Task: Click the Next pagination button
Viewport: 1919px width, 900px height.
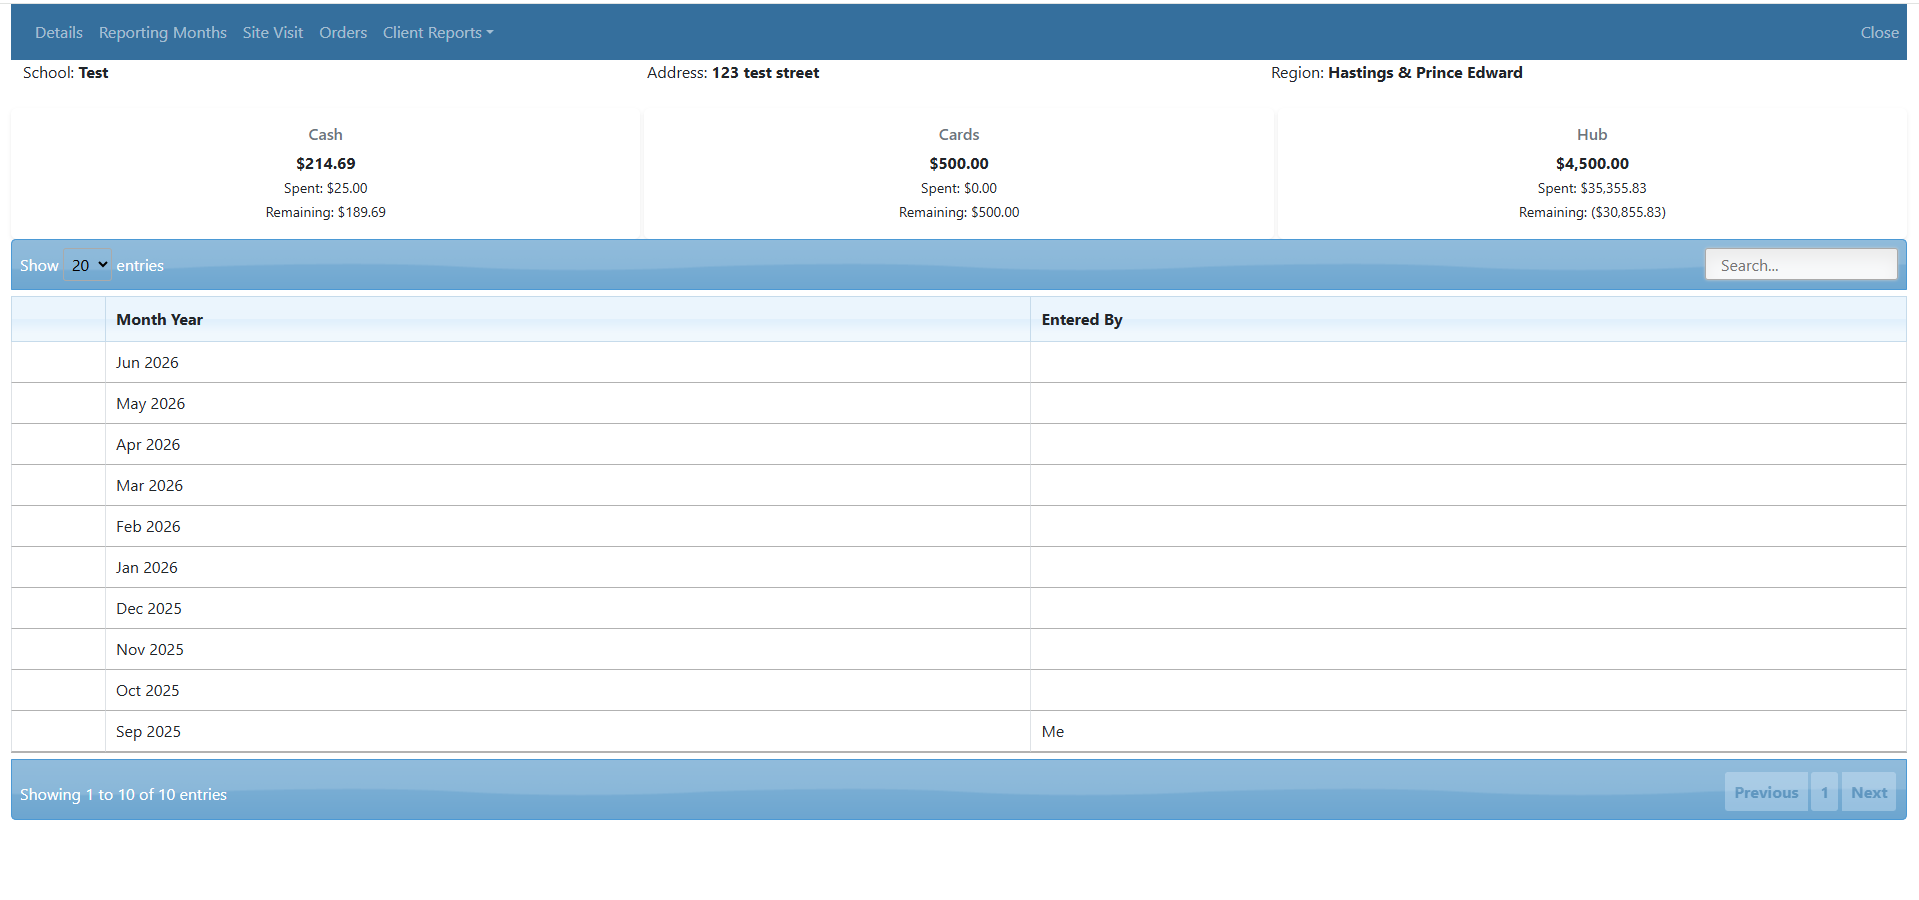Action: (1868, 793)
